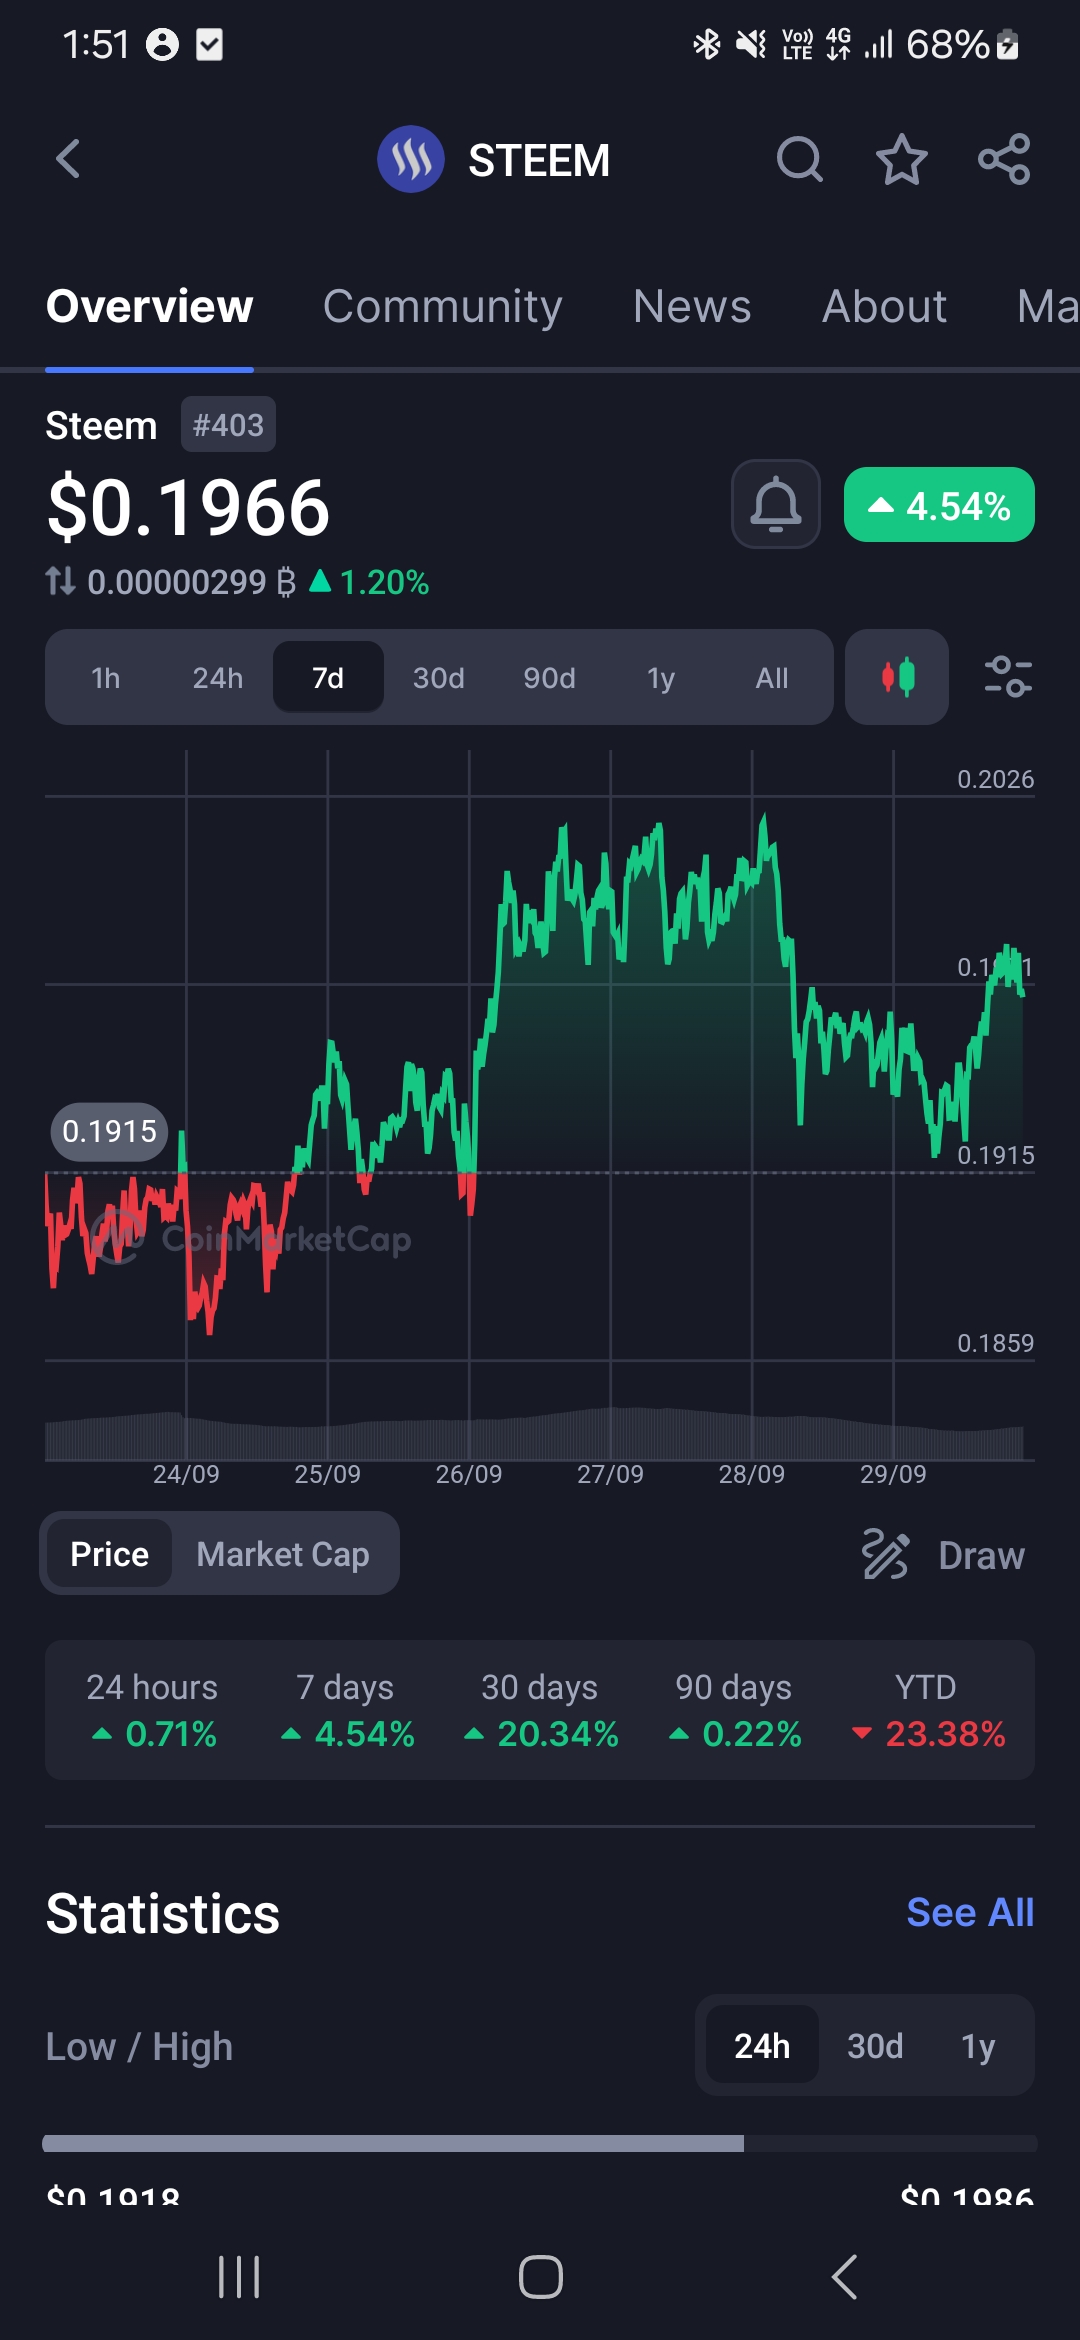
Task: Open chart settings sliders icon
Action: (x=1008, y=677)
